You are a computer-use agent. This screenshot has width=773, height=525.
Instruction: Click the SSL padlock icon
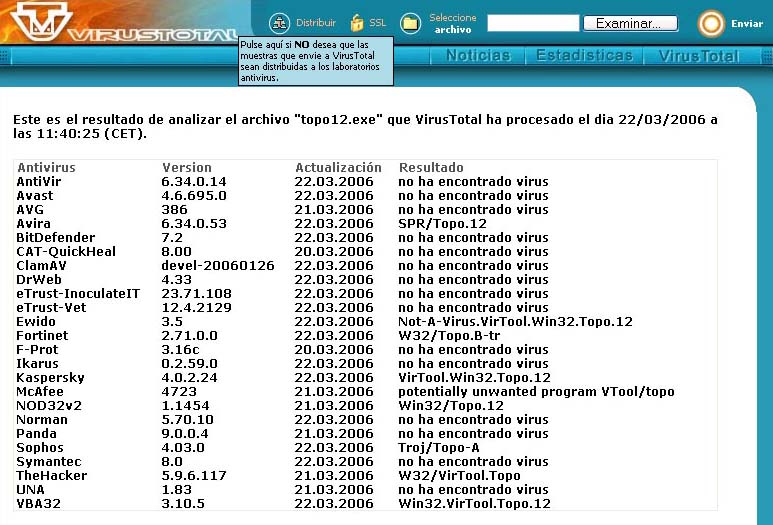[357, 23]
